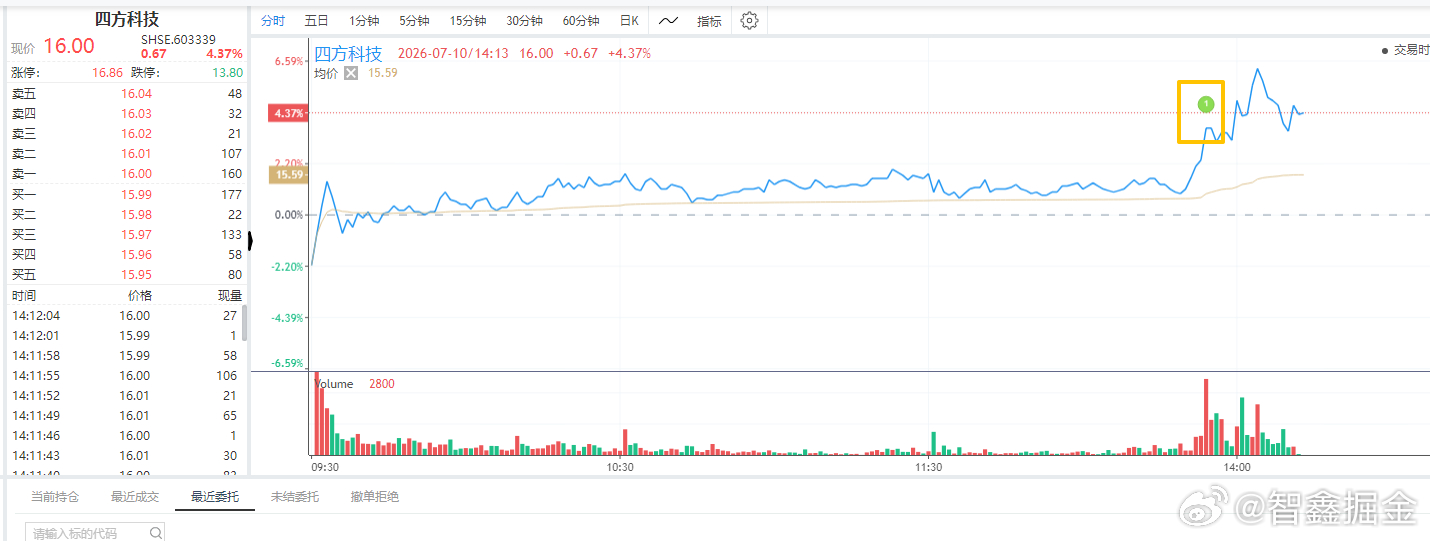Click the 价格 column header
Image resolution: width=1430 pixels, height=541 pixels.
[x=140, y=296]
